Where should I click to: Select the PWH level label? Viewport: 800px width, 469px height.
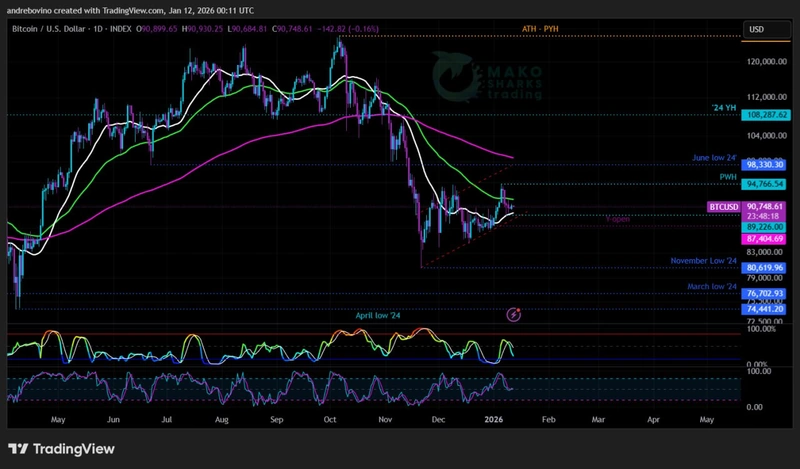point(727,177)
